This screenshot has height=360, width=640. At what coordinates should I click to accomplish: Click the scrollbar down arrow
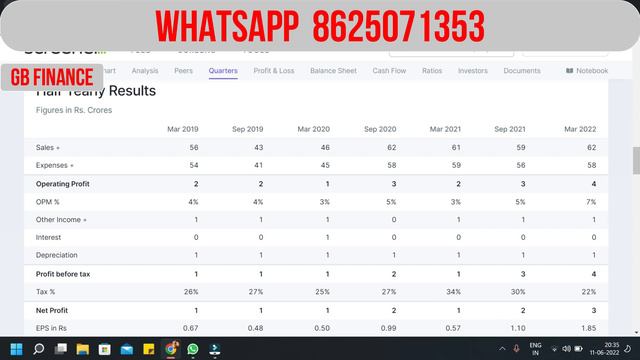[636, 333]
